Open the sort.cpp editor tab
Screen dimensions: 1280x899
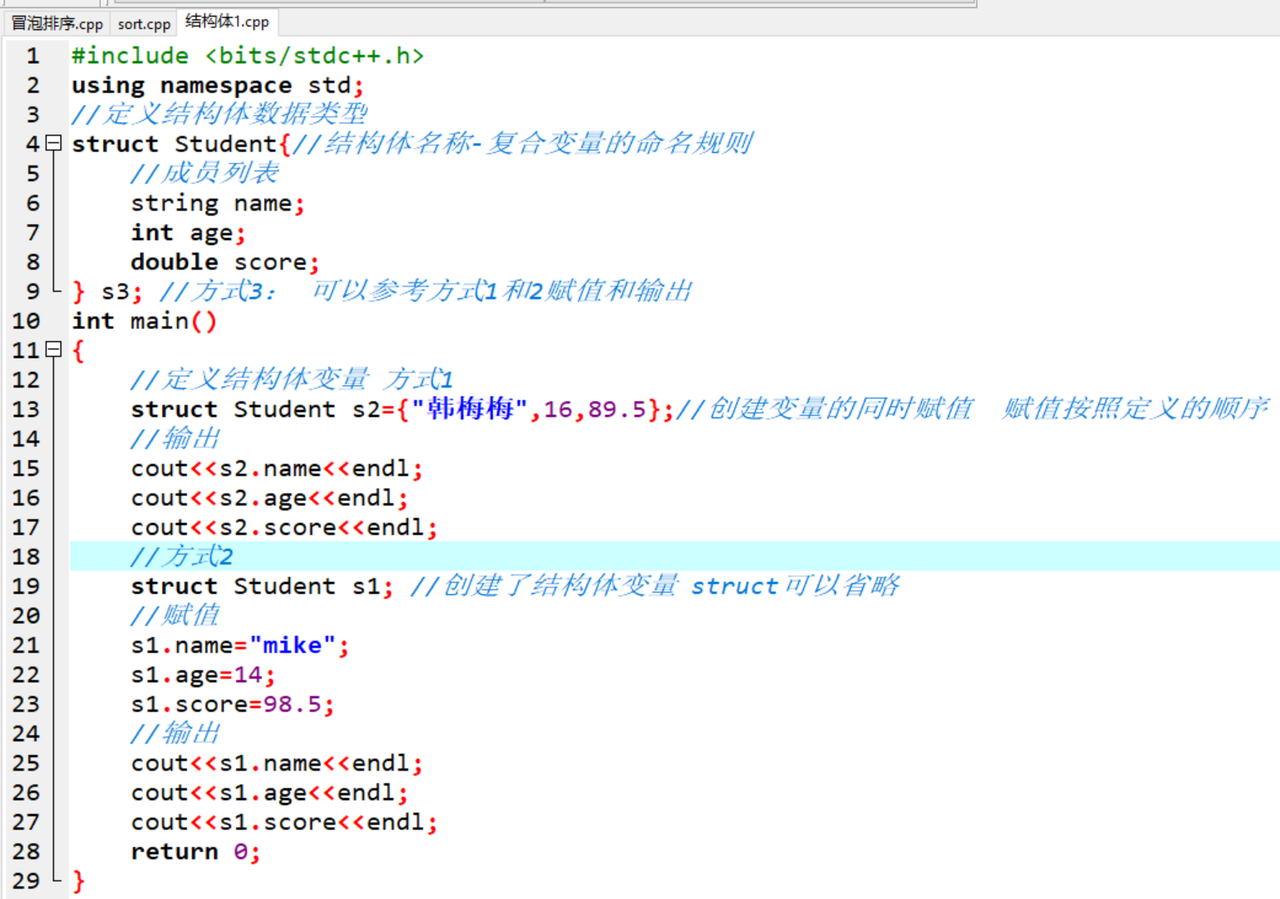tap(144, 23)
